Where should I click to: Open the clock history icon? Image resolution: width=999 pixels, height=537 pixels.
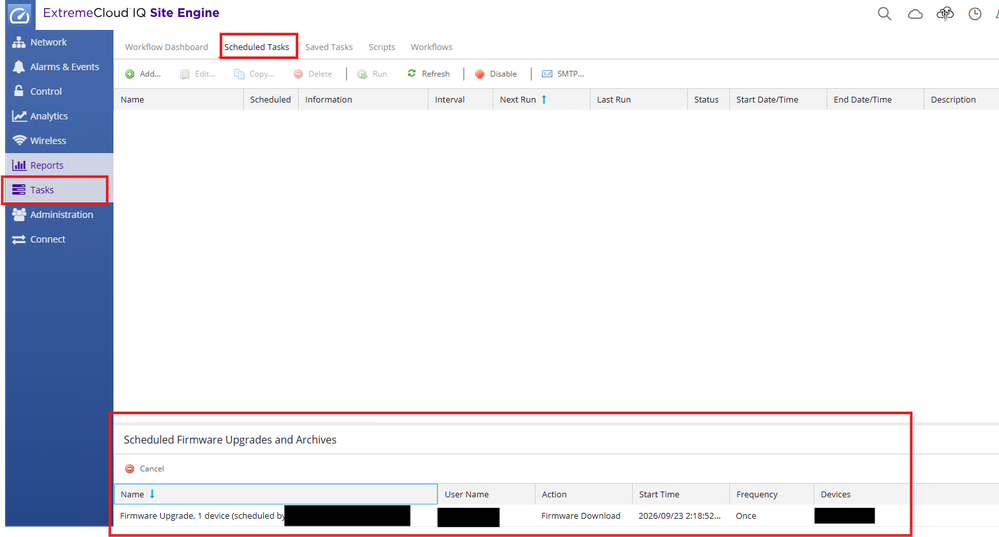tap(975, 14)
